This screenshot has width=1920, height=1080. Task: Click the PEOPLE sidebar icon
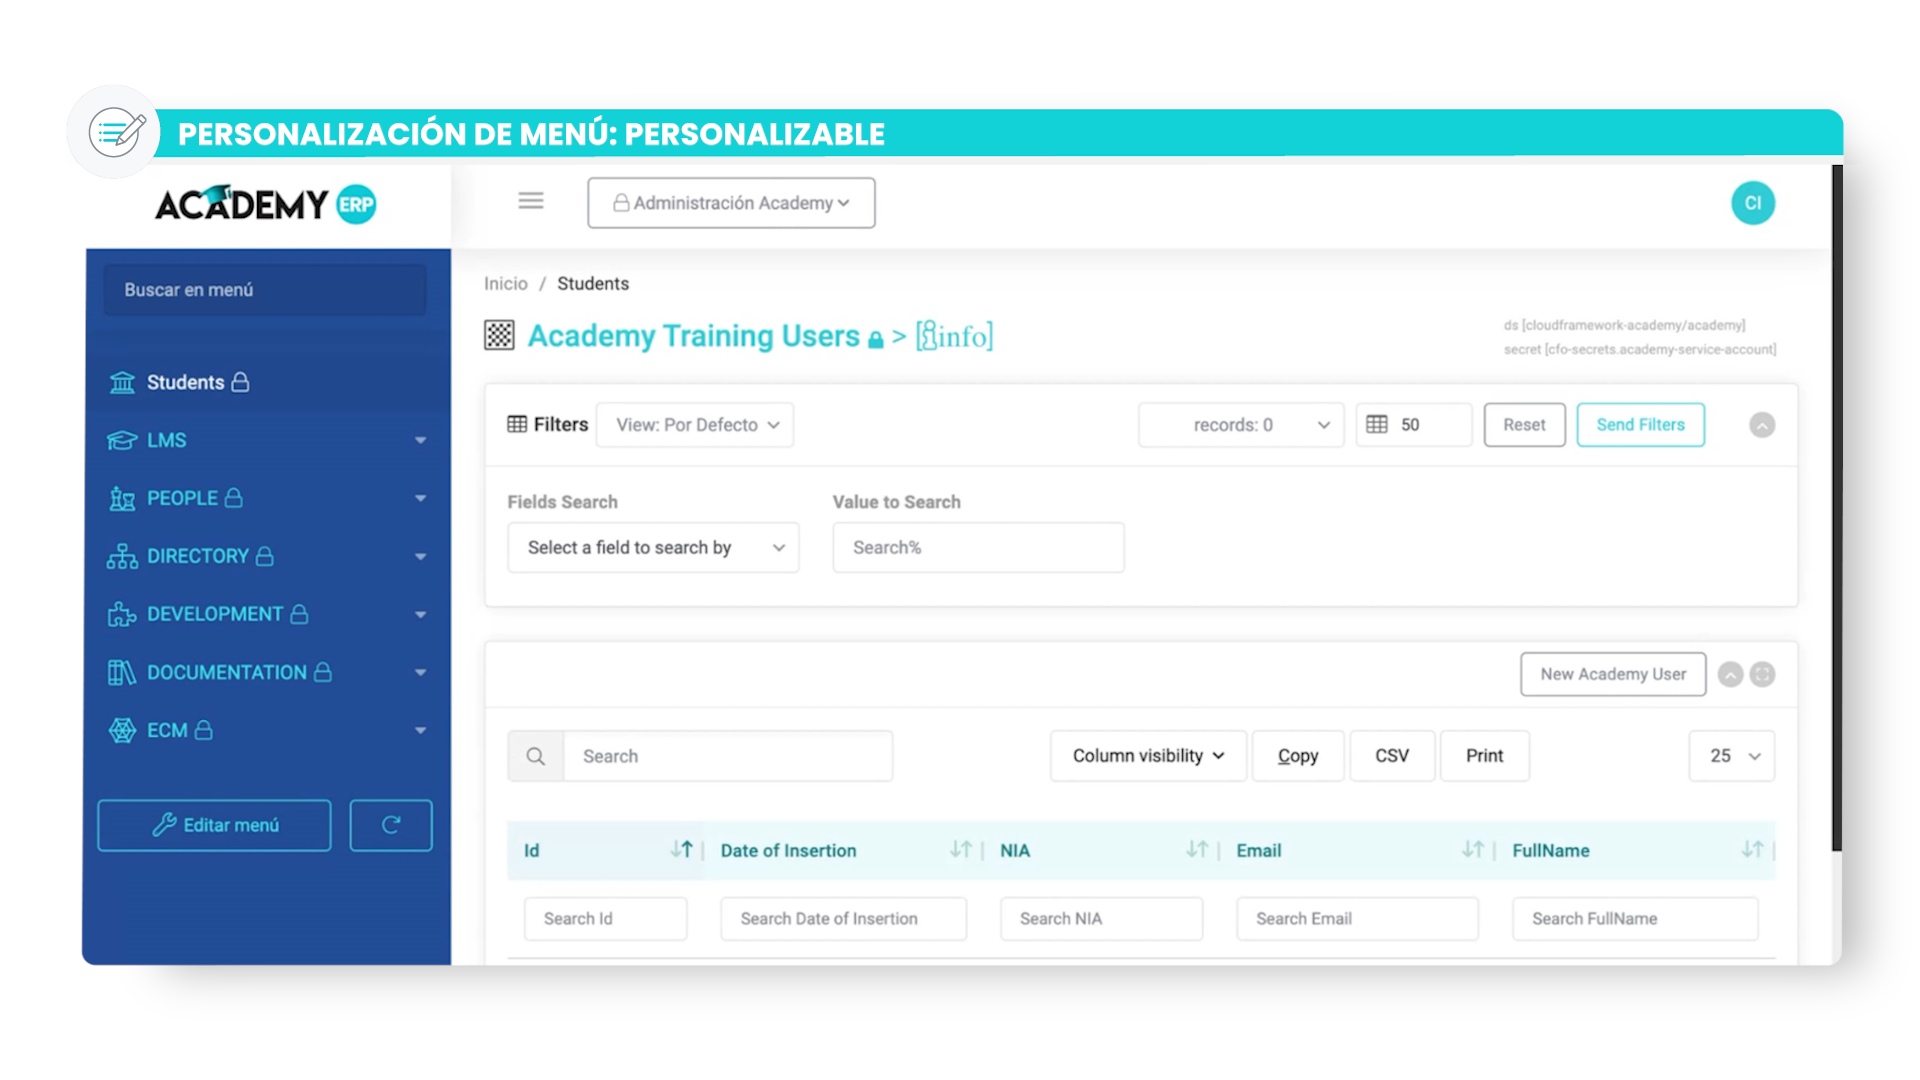(x=122, y=499)
